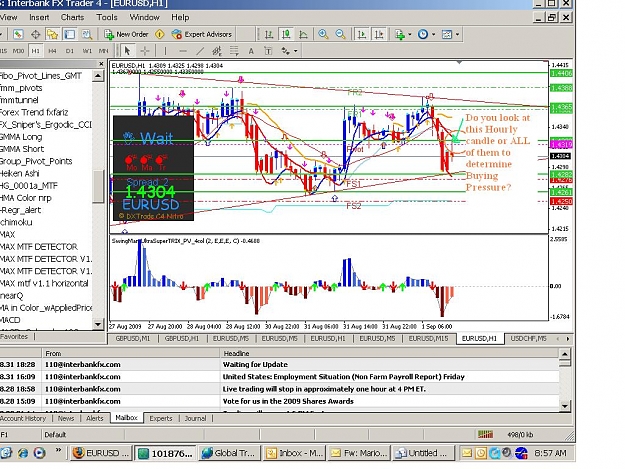The height and width of the screenshot is (469, 625).
Task: Select the text A tool
Action: (x=251, y=51)
